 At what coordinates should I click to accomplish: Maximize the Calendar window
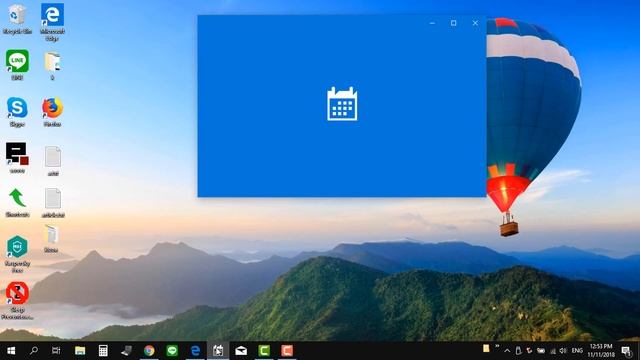453,23
